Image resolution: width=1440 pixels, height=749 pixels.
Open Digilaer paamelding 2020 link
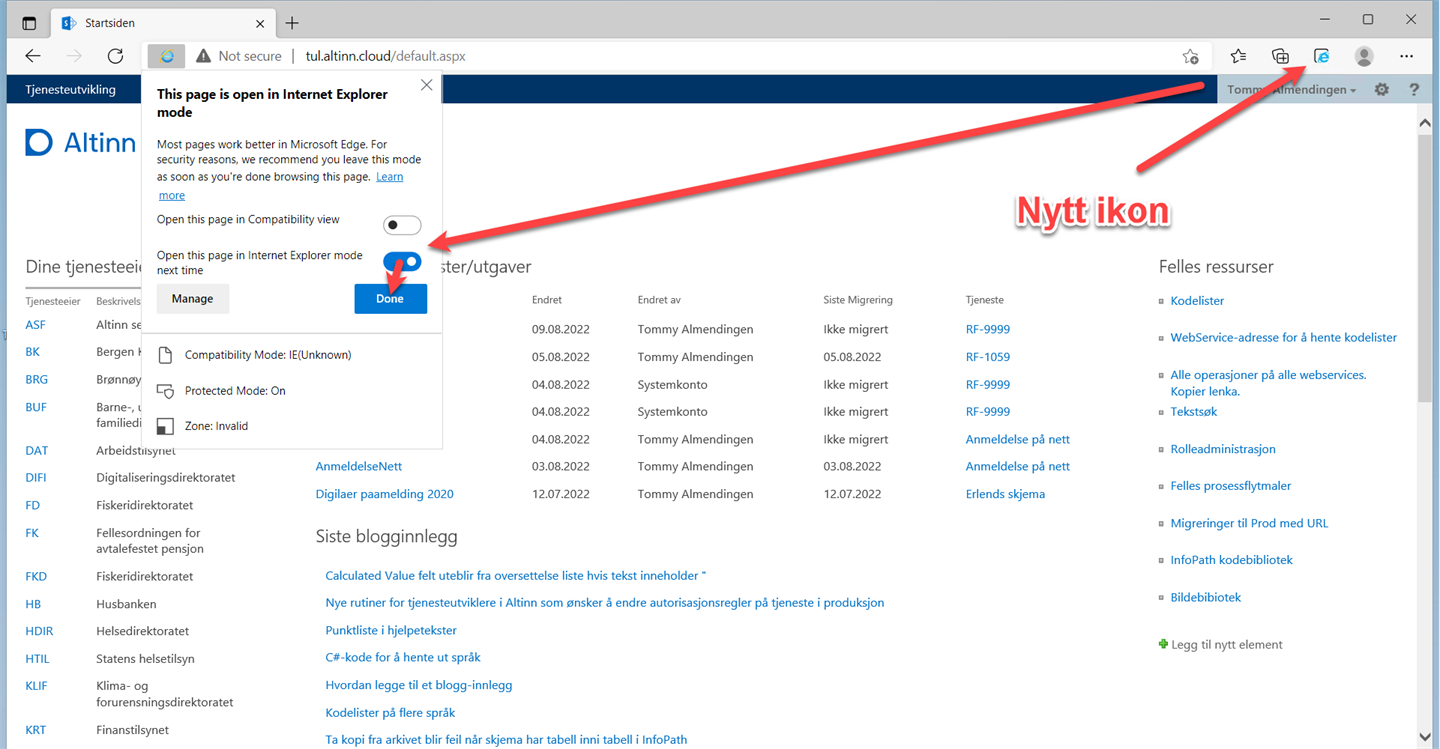[x=384, y=494]
